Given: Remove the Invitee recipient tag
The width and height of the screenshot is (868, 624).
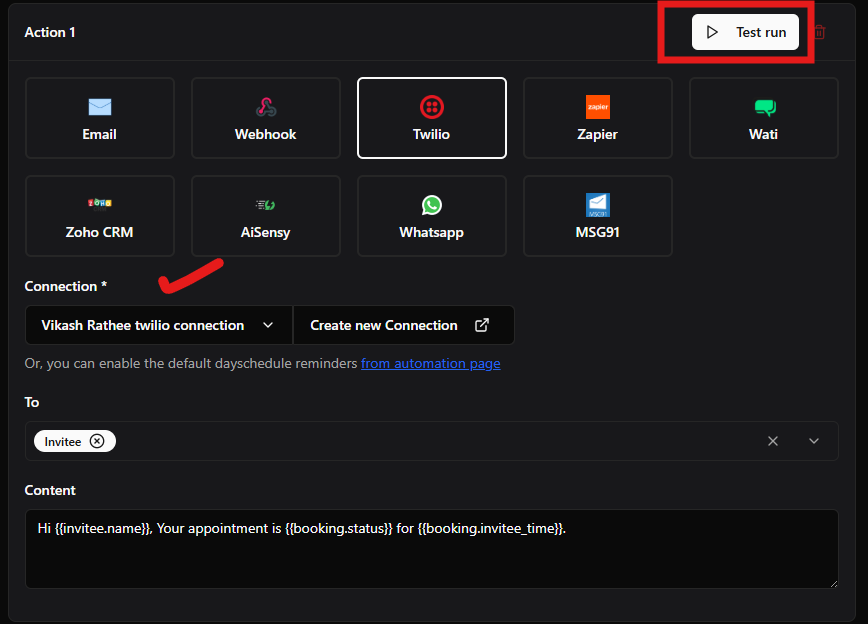Looking at the screenshot, I should pos(97,441).
